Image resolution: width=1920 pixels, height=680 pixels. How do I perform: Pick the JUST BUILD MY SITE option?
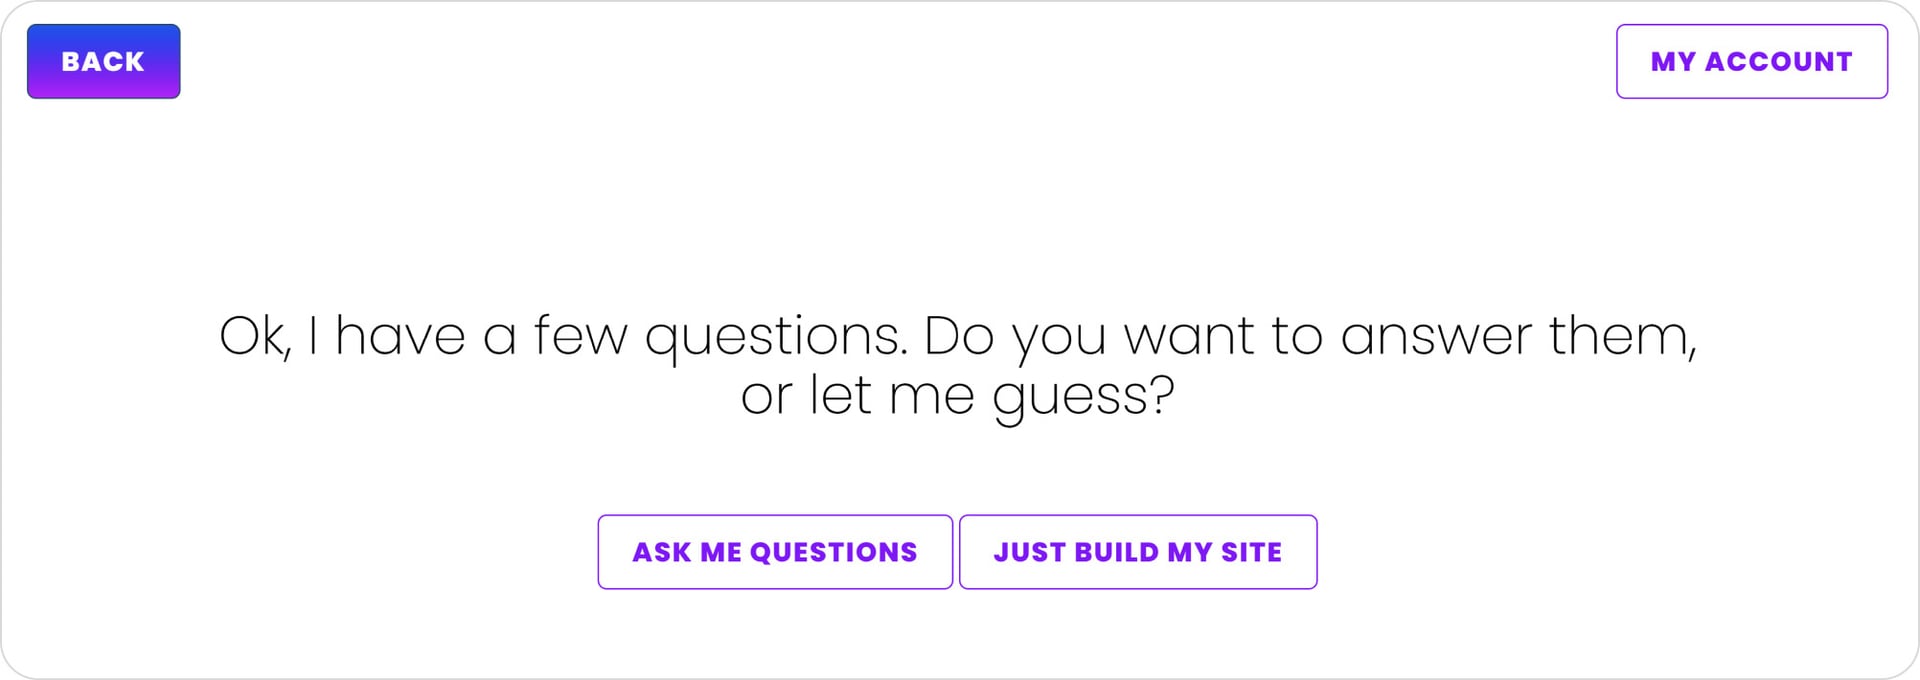(1137, 552)
